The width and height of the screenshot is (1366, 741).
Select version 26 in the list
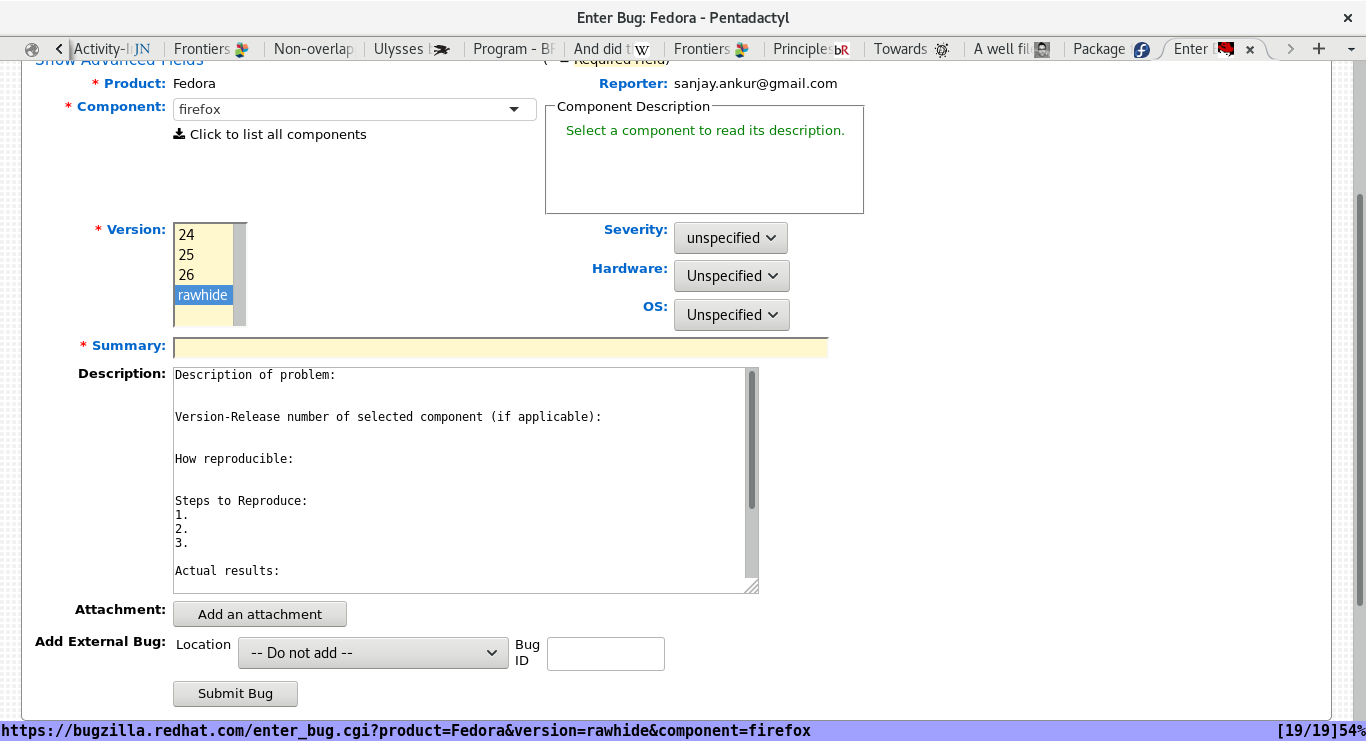tap(203, 275)
